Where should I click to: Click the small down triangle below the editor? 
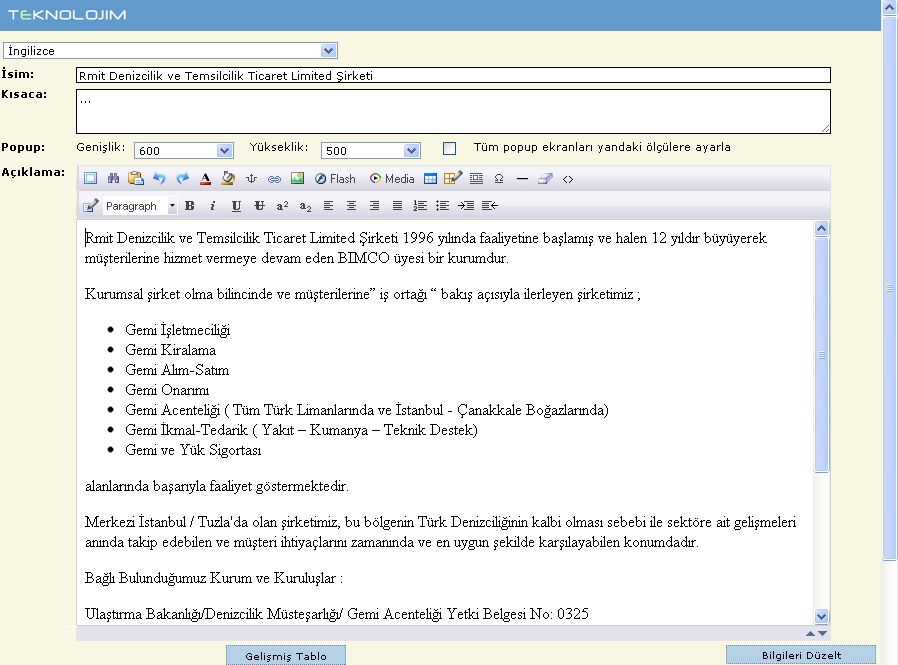point(822,633)
